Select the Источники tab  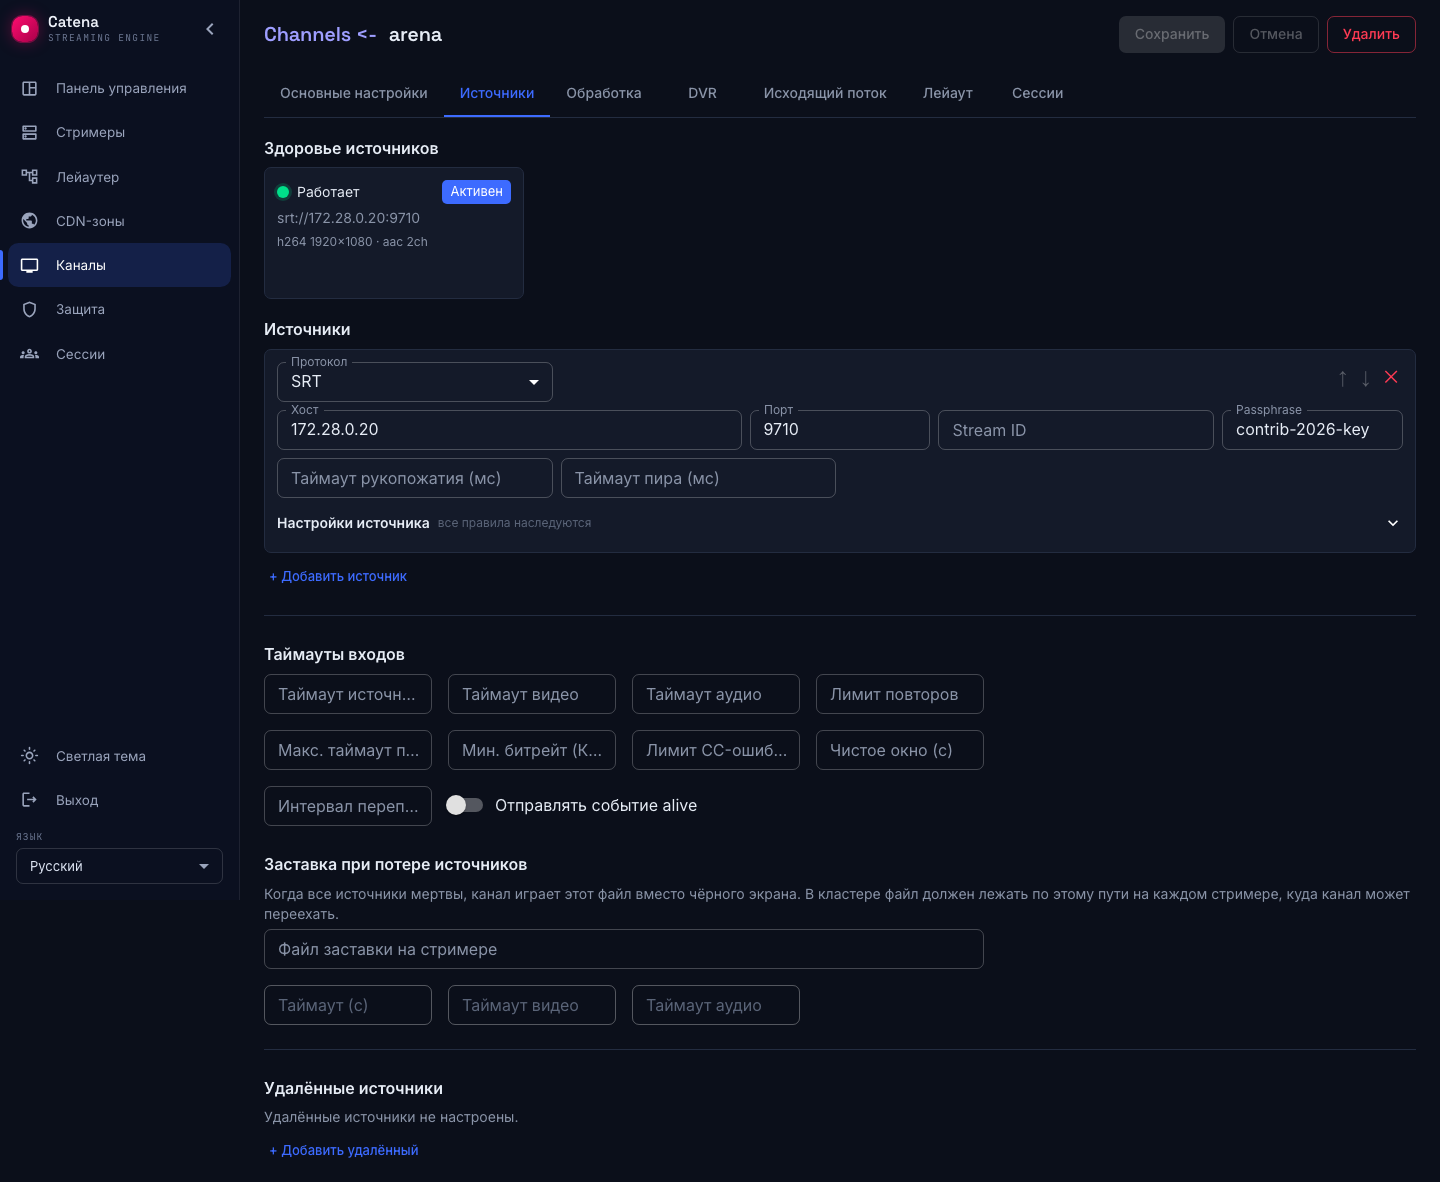[x=497, y=93]
